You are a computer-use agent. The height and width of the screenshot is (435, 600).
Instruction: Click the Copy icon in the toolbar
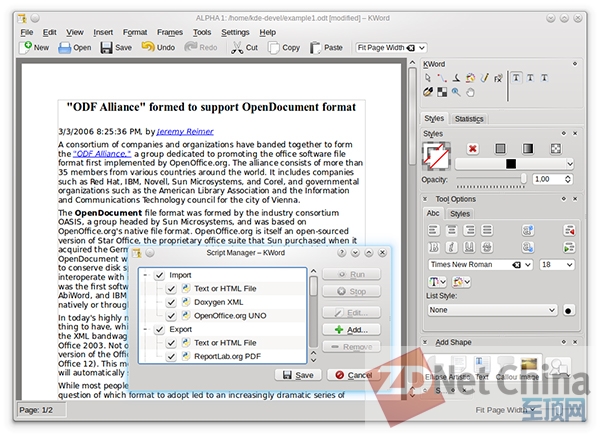coord(274,48)
